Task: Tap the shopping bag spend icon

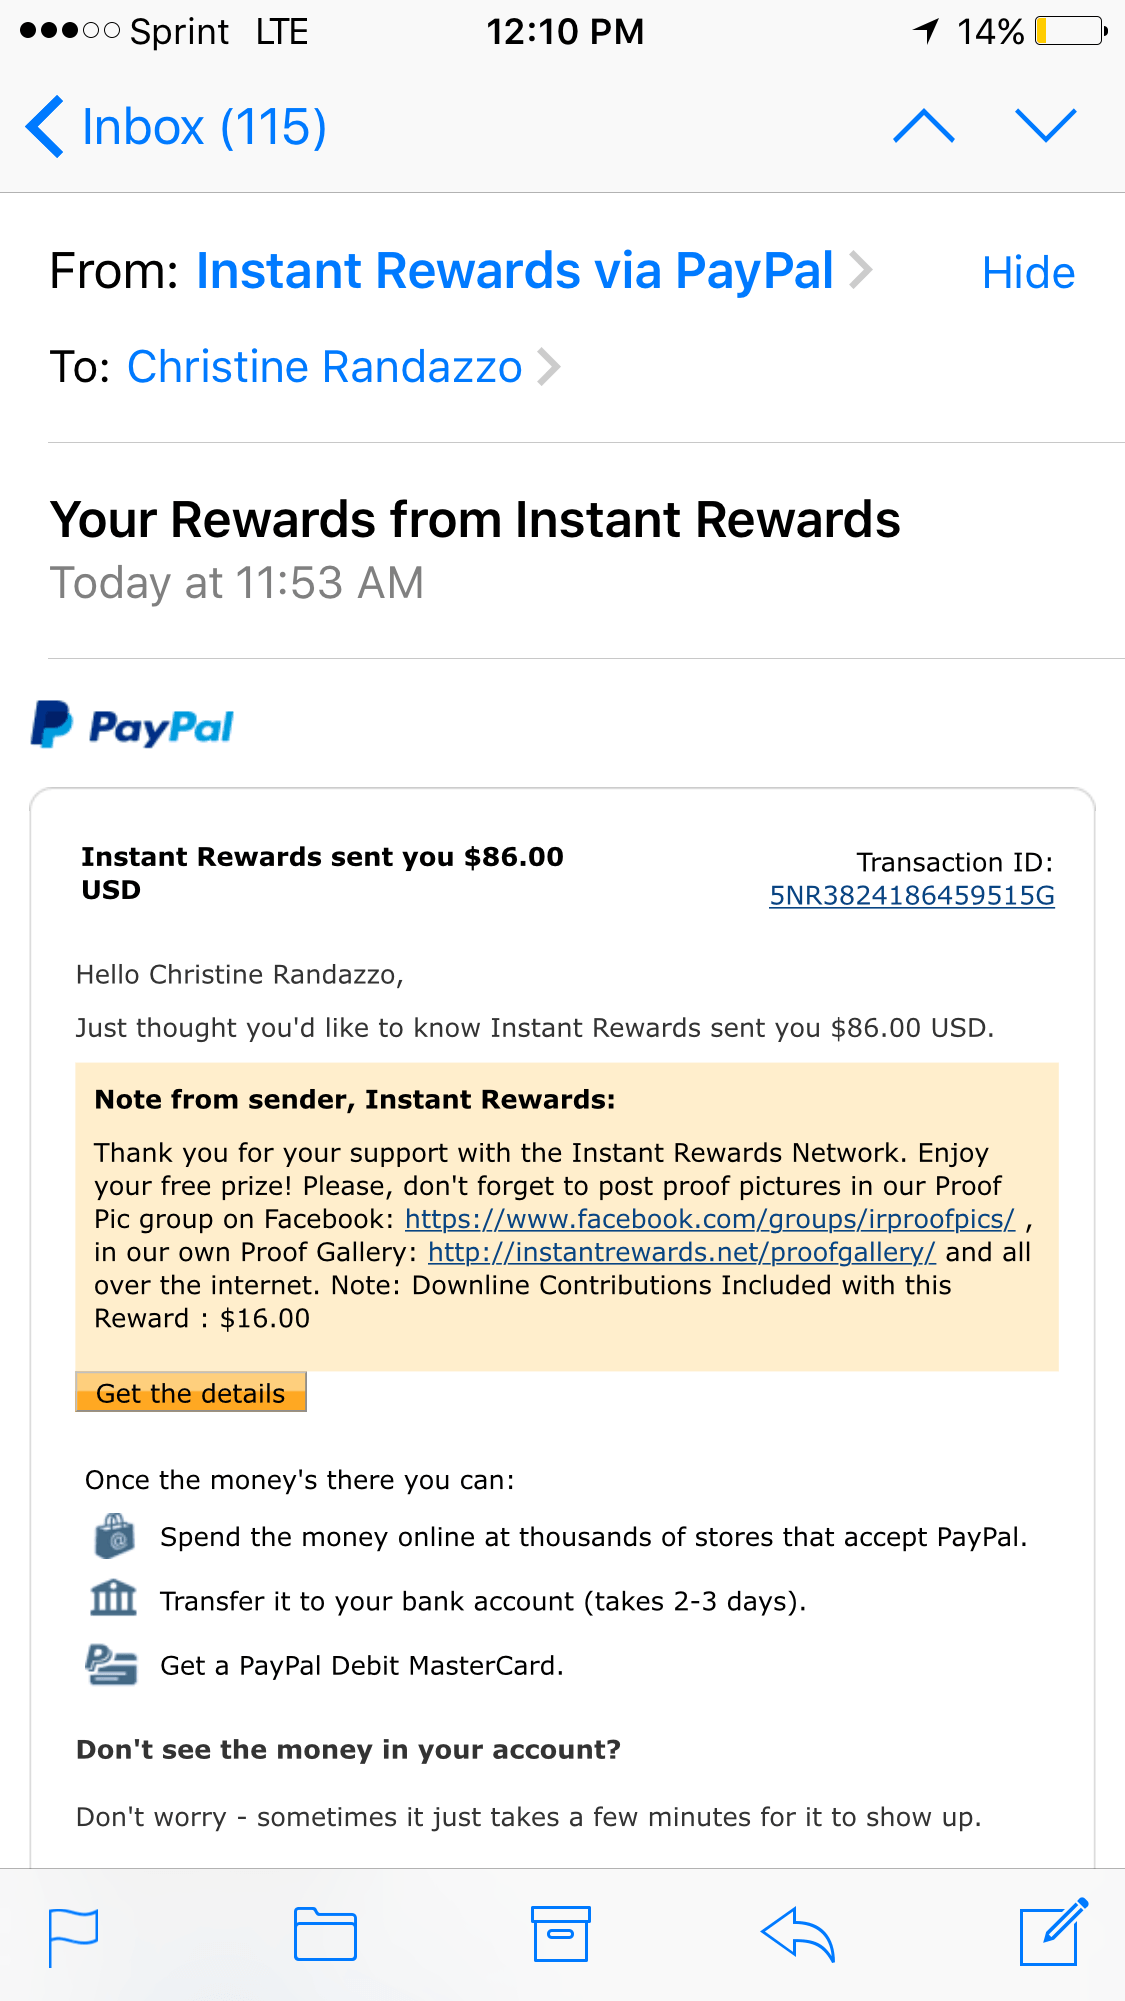Action: pyautogui.click(x=114, y=1535)
